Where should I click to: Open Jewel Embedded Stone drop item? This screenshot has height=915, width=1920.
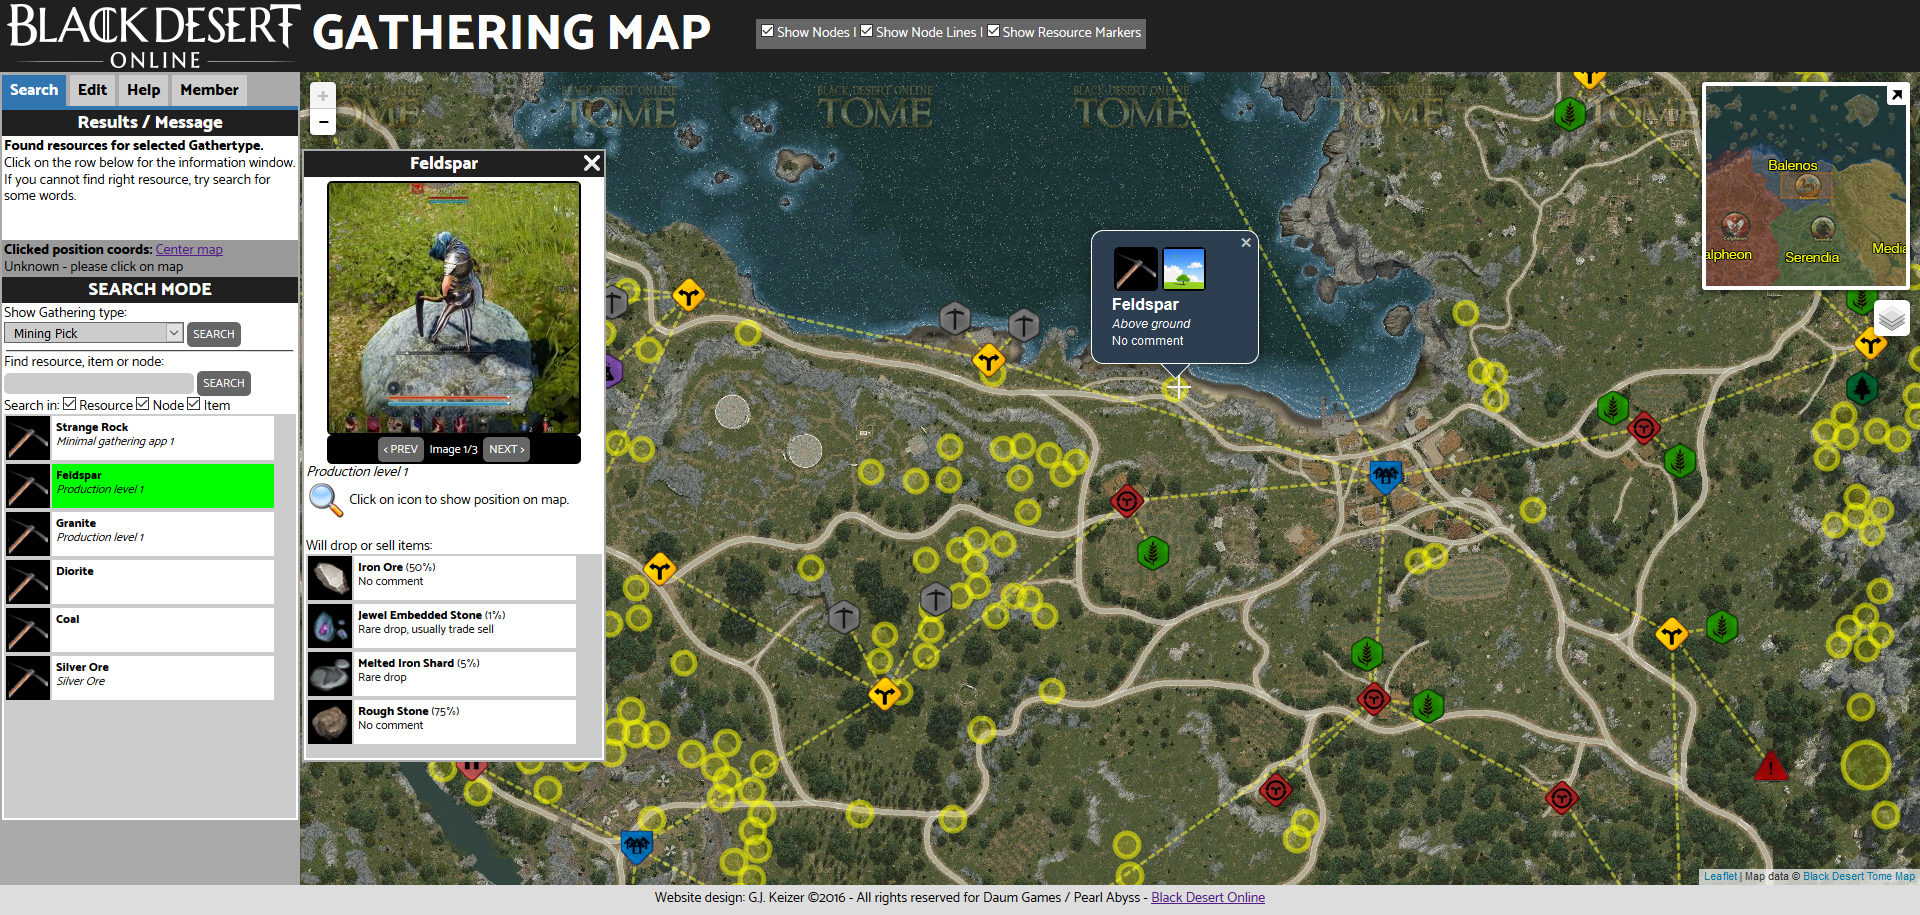click(442, 625)
